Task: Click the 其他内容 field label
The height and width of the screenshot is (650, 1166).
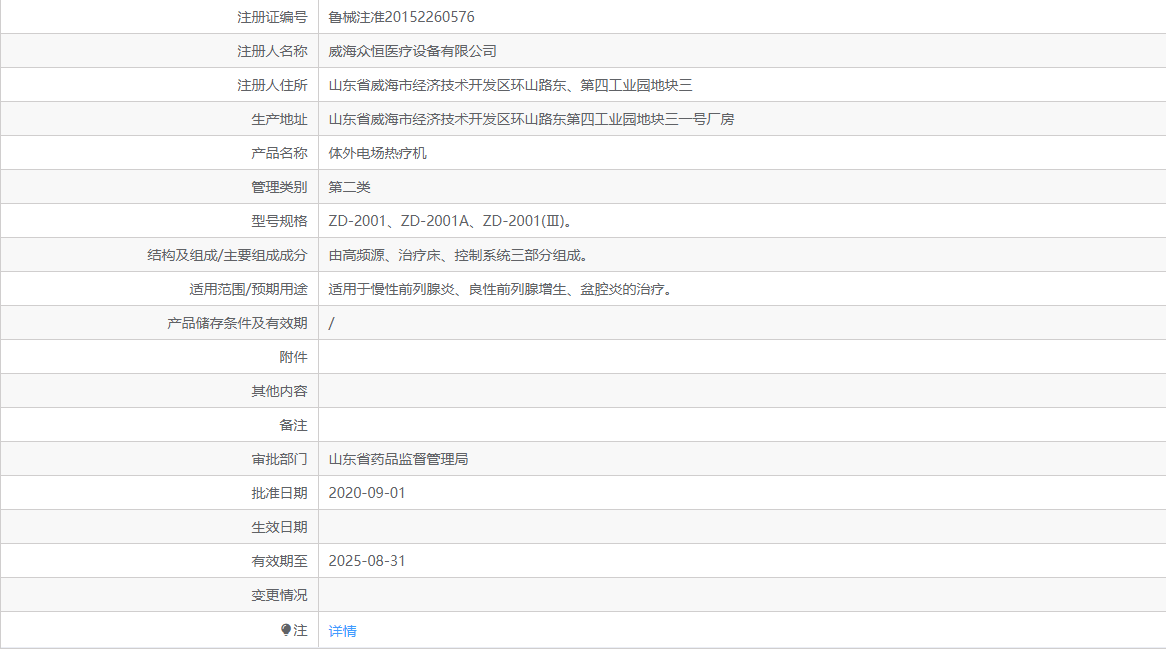Action: click(279, 391)
